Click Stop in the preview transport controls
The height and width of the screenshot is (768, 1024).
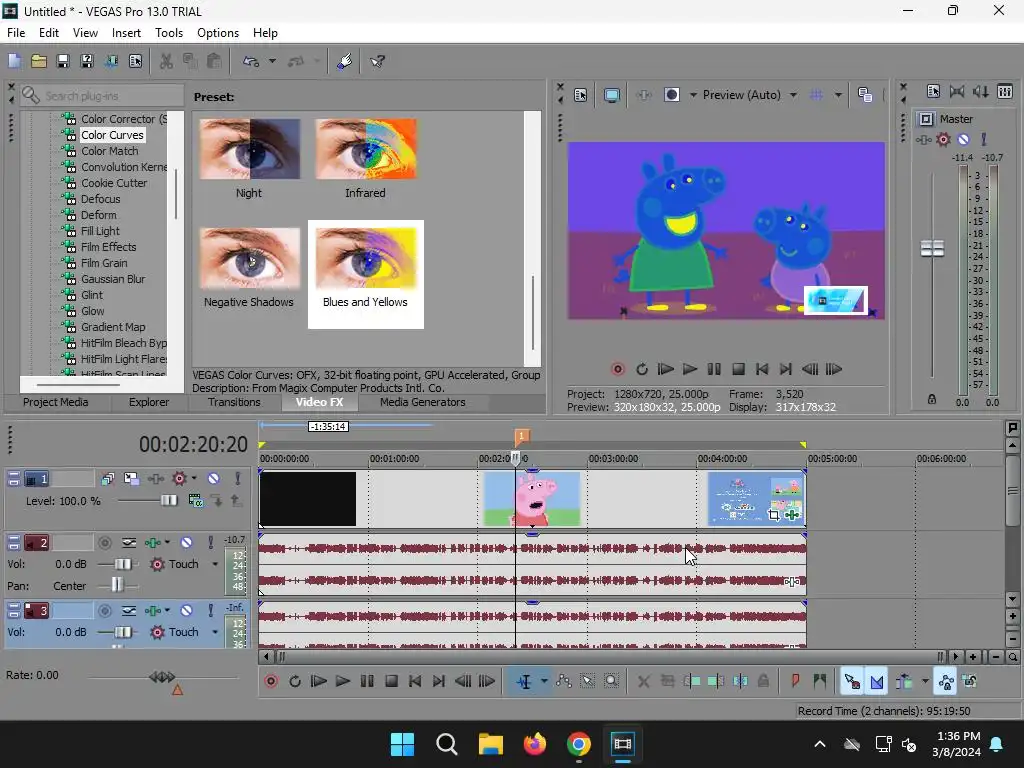click(738, 370)
